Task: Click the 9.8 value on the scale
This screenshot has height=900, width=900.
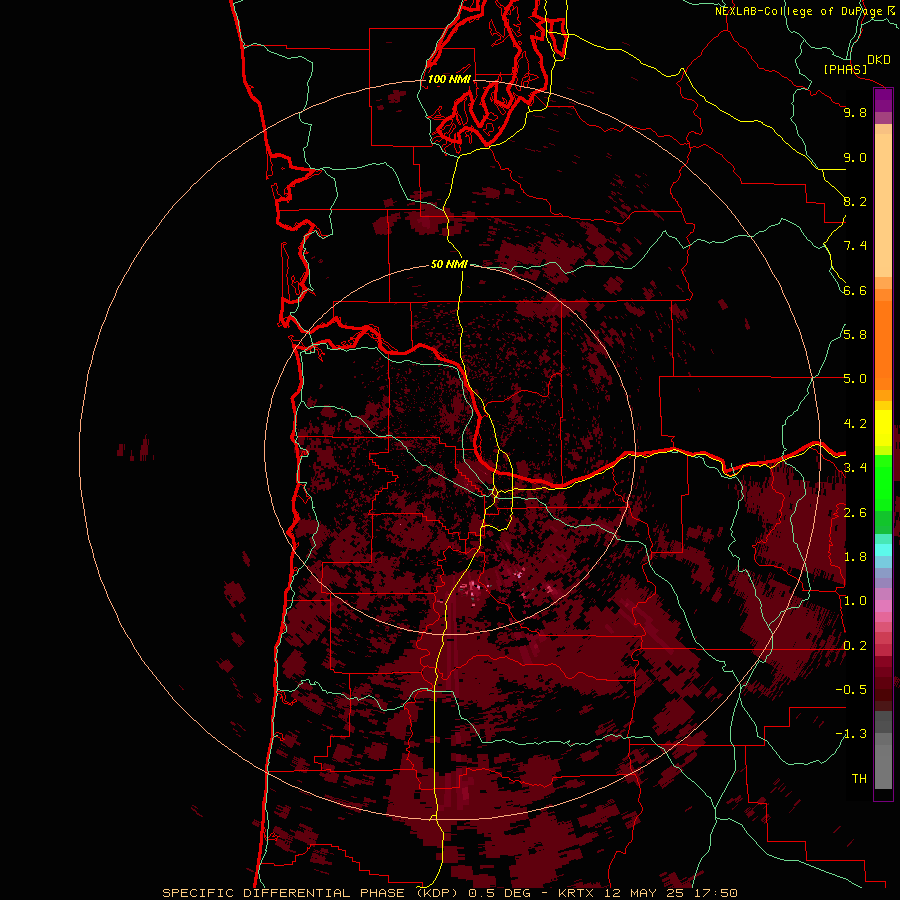Action: (x=855, y=112)
